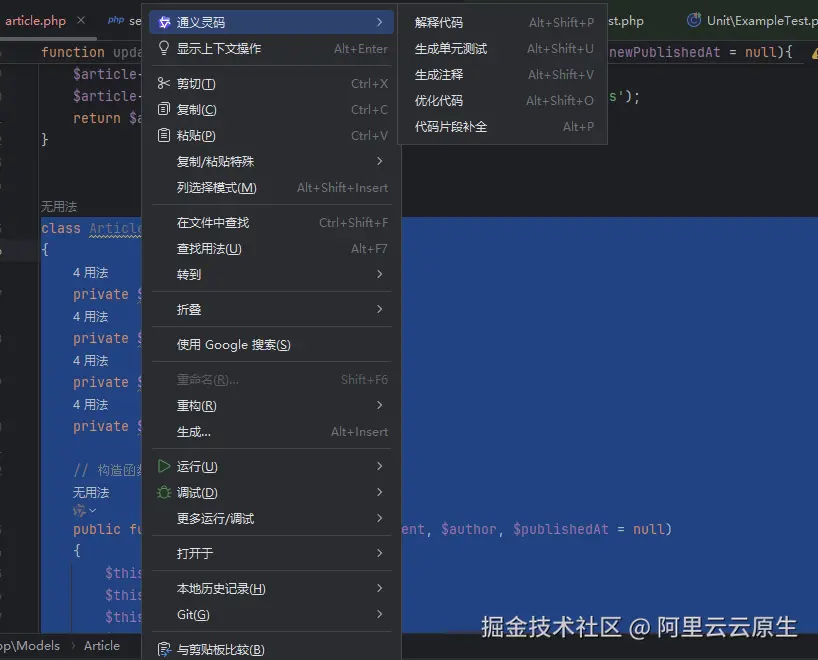Click 优化代码 in the submenu
The width and height of the screenshot is (818, 660).
(x=502, y=100)
